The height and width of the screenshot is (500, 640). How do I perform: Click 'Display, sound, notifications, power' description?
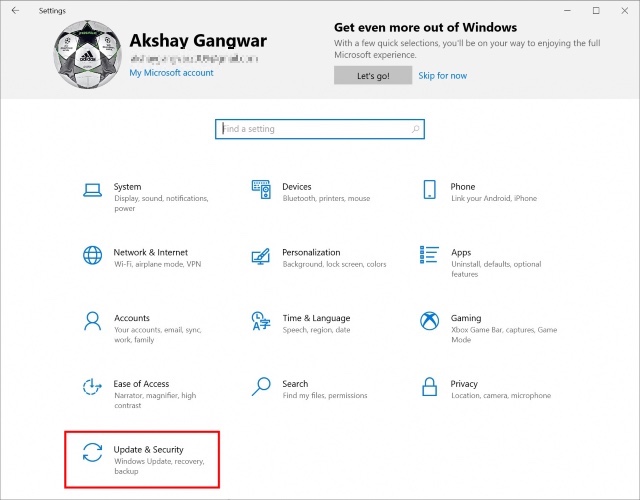click(161, 203)
